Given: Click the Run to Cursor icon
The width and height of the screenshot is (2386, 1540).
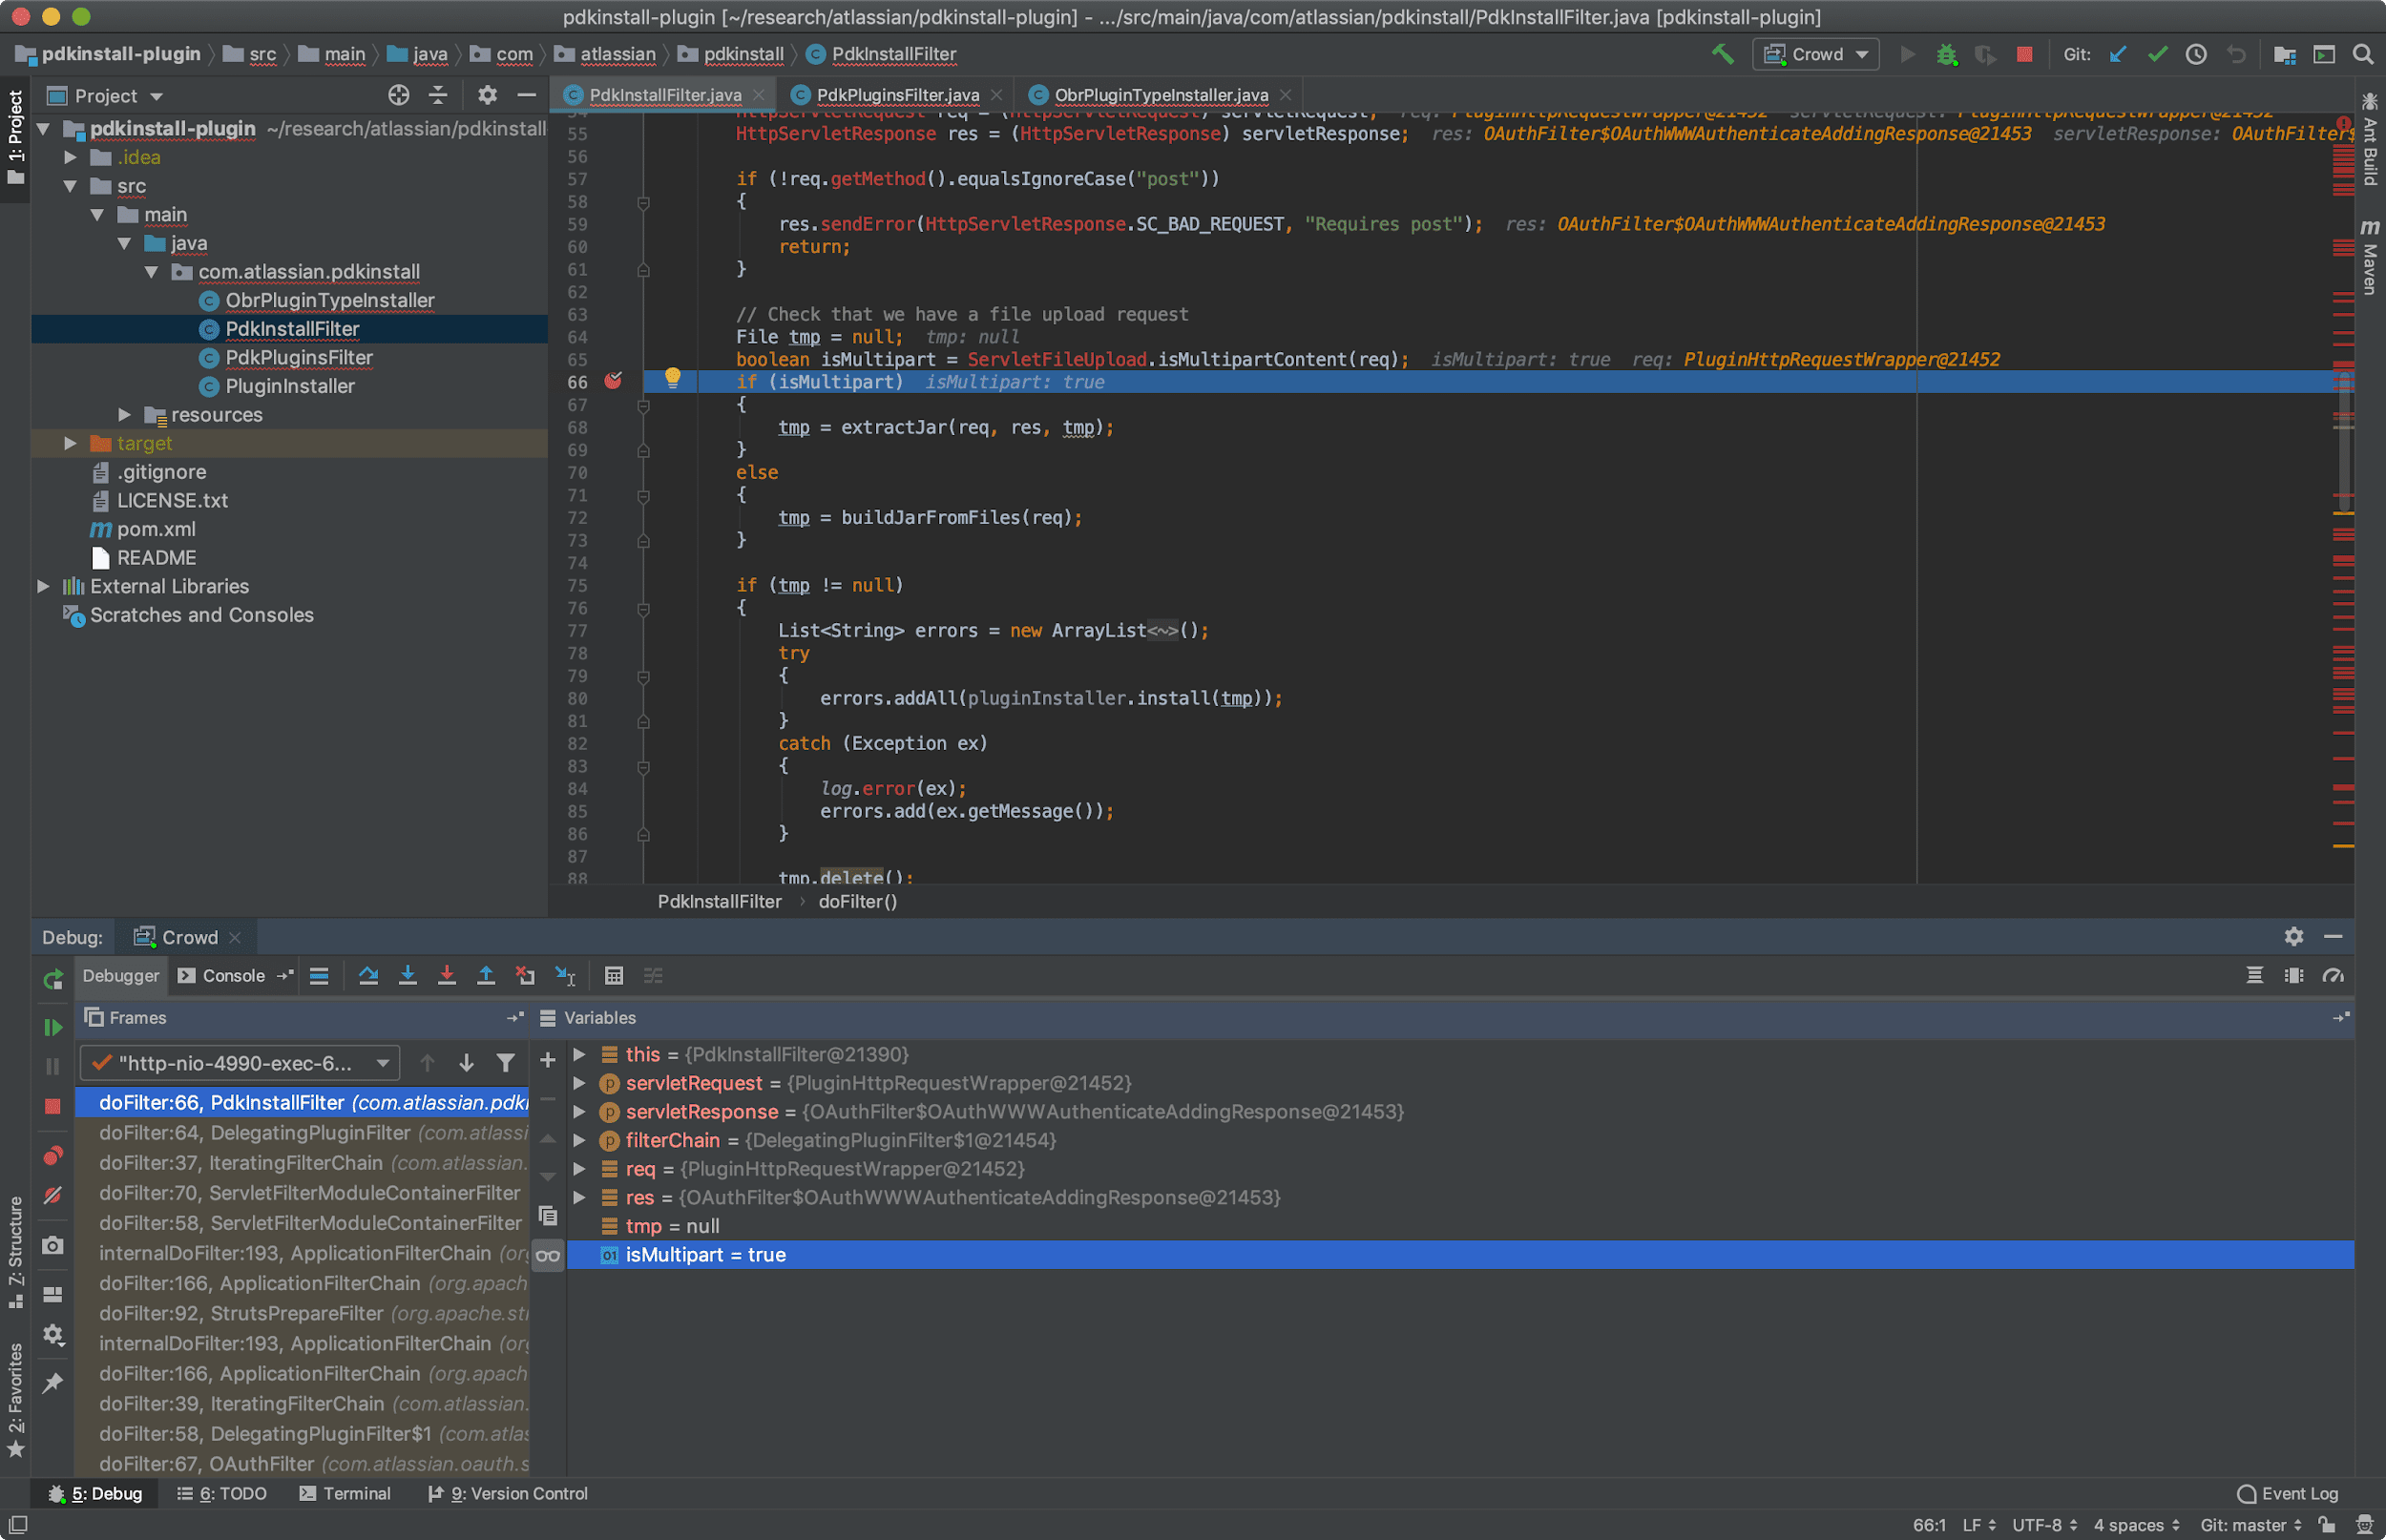Looking at the screenshot, I should pos(565,976).
